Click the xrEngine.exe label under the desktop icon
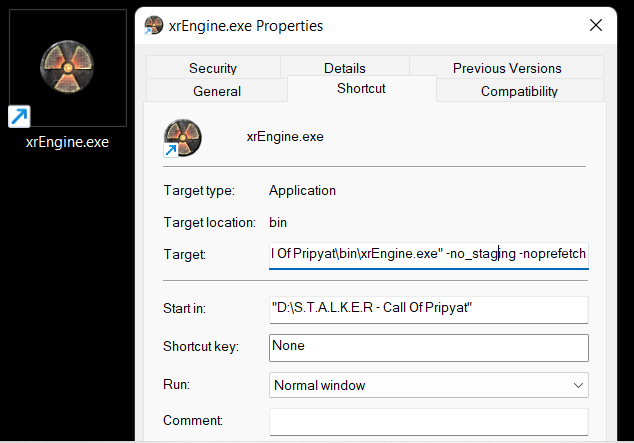634x443 pixels. pos(67,142)
